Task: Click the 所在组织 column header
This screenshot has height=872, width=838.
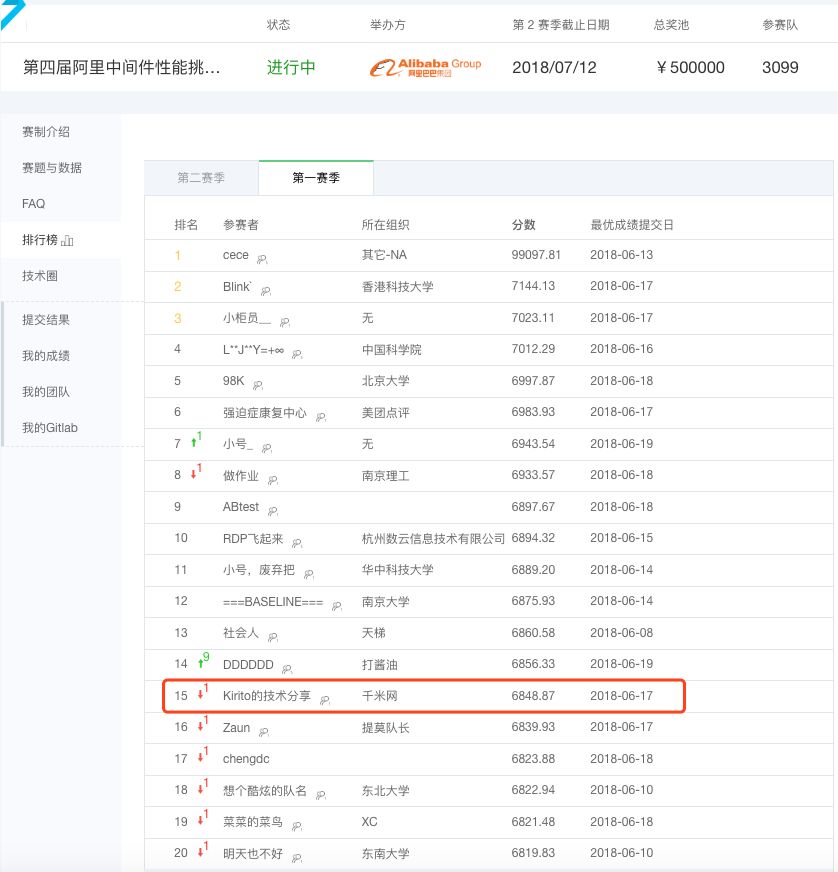Action: pos(385,225)
